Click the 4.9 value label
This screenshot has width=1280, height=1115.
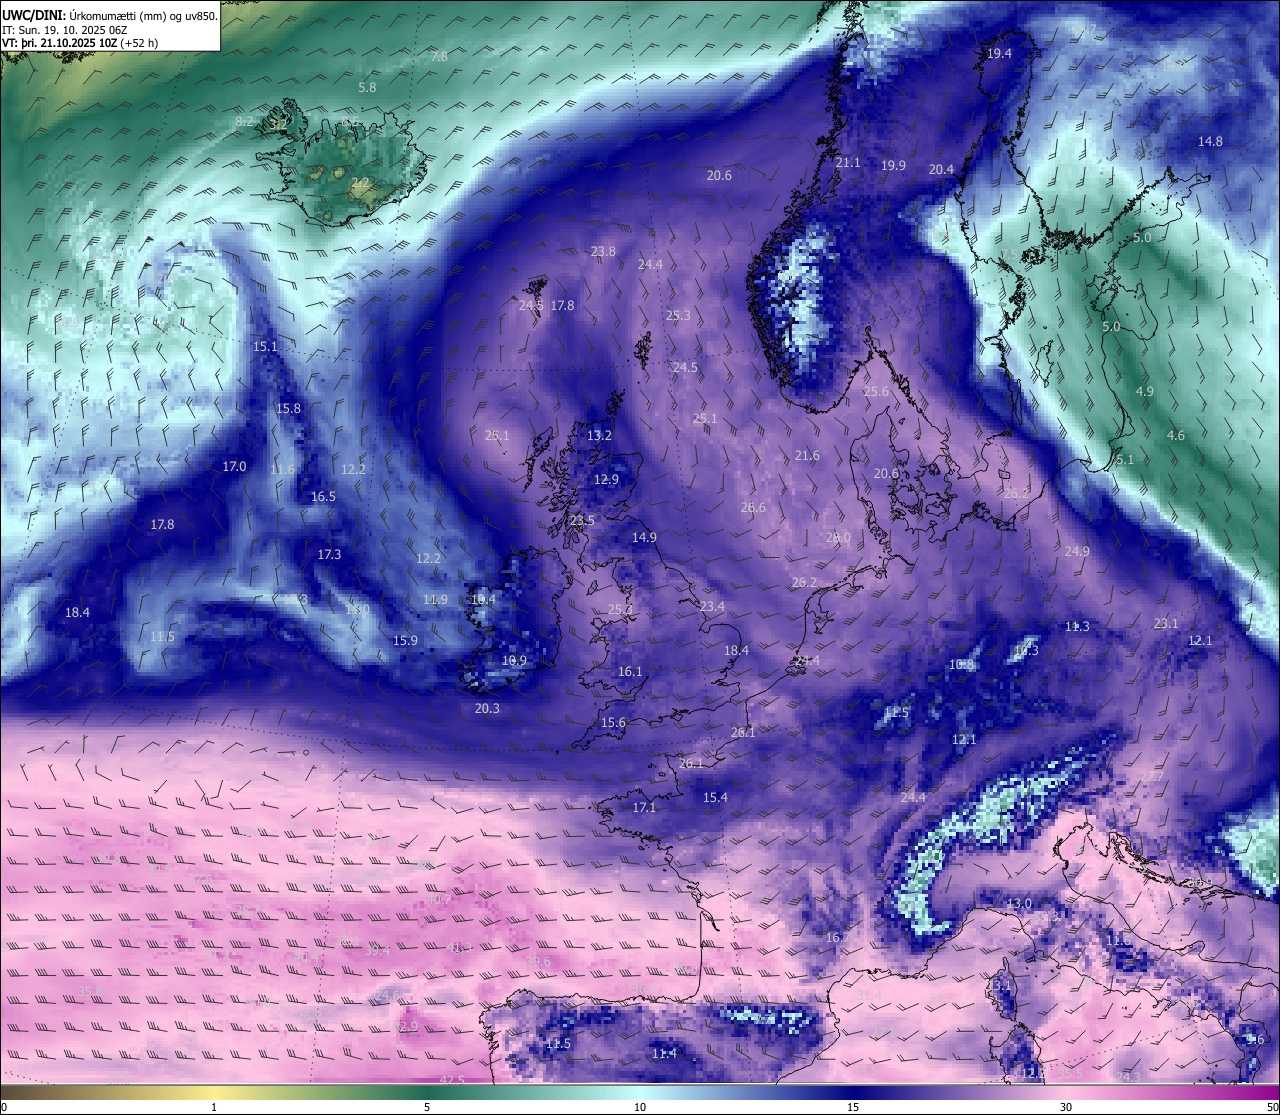pos(1145,392)
